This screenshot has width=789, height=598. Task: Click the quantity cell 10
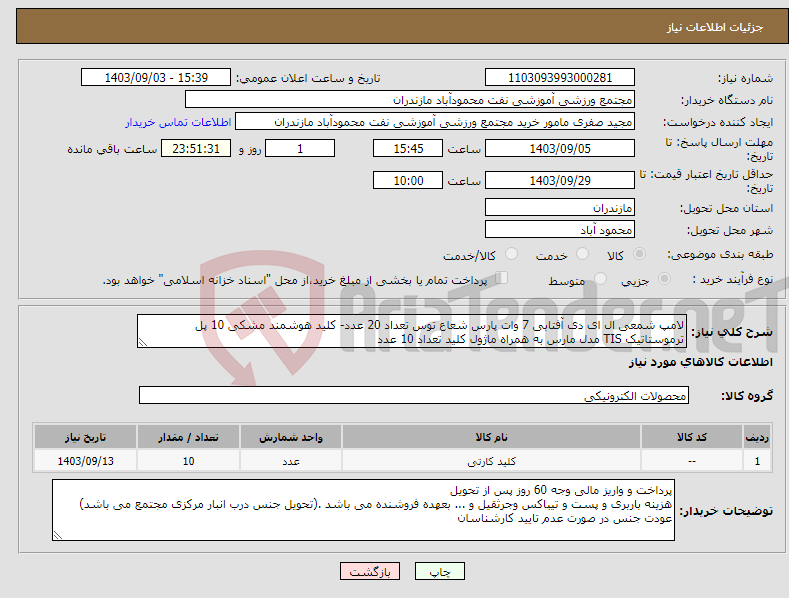coord(188,461)
